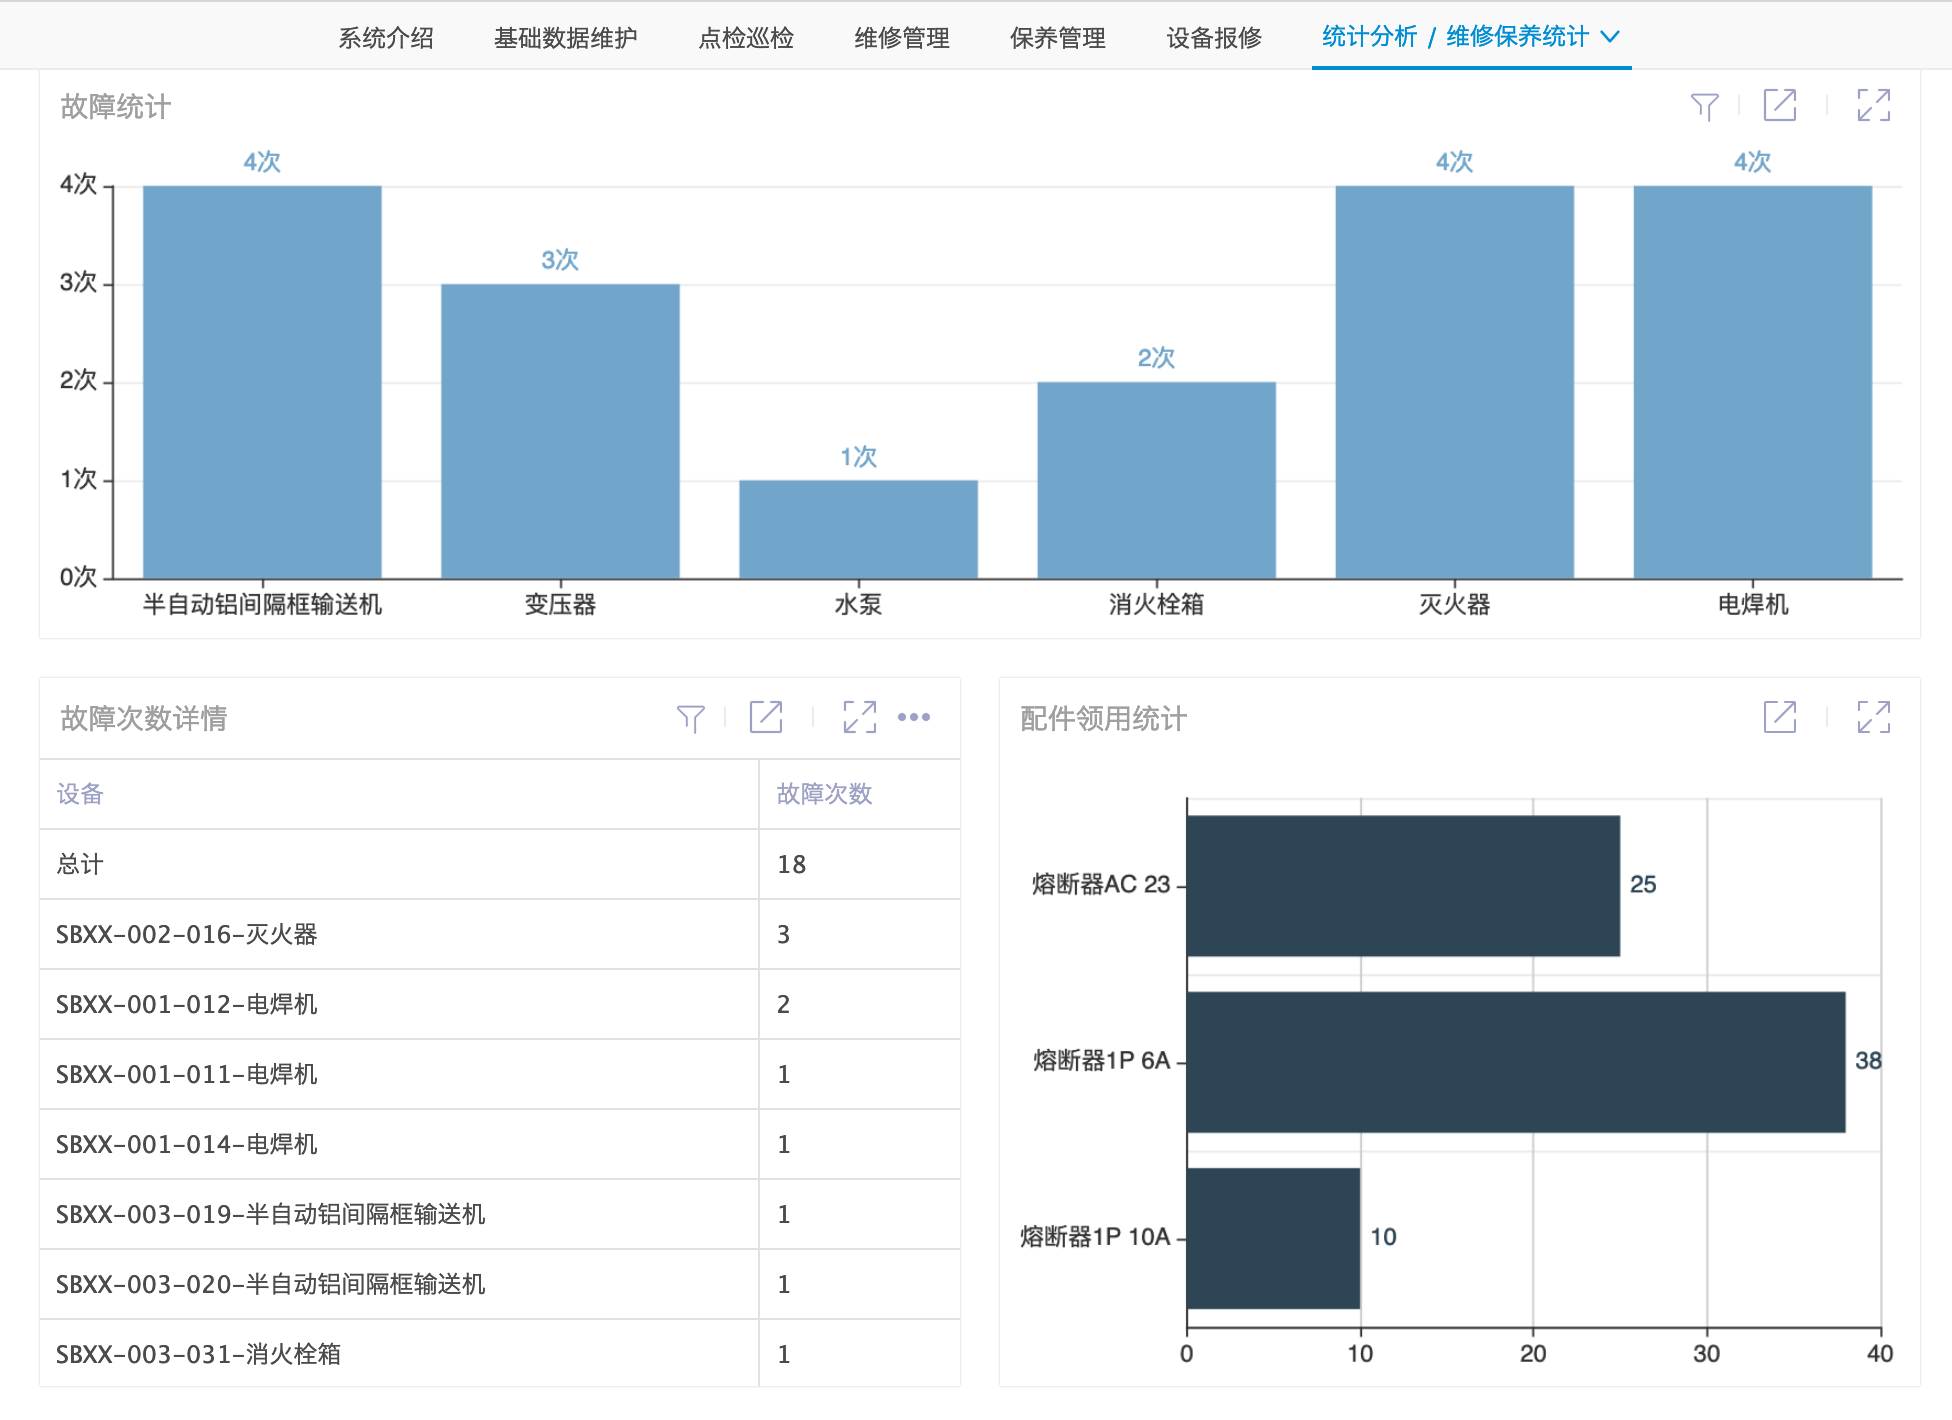Export the 故障统计 chart
Image resolution: width=1952 pixels, height=1420 pixels.
1779,105
